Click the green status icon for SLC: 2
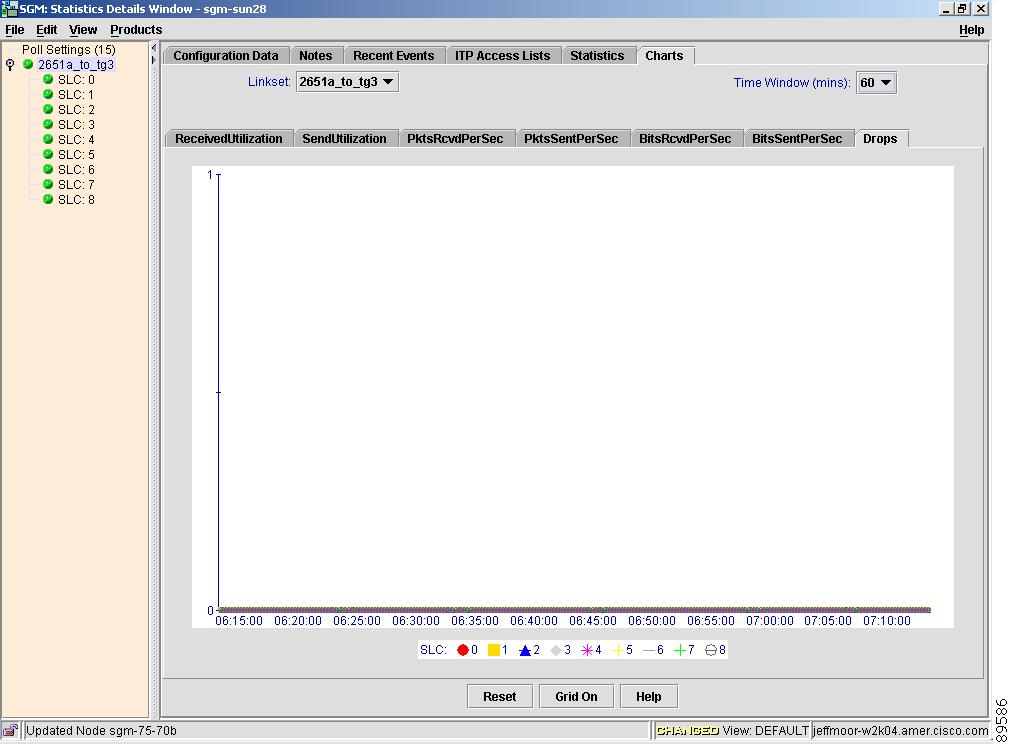Viewport: 1011px width, 744px height. click(48, 109)
